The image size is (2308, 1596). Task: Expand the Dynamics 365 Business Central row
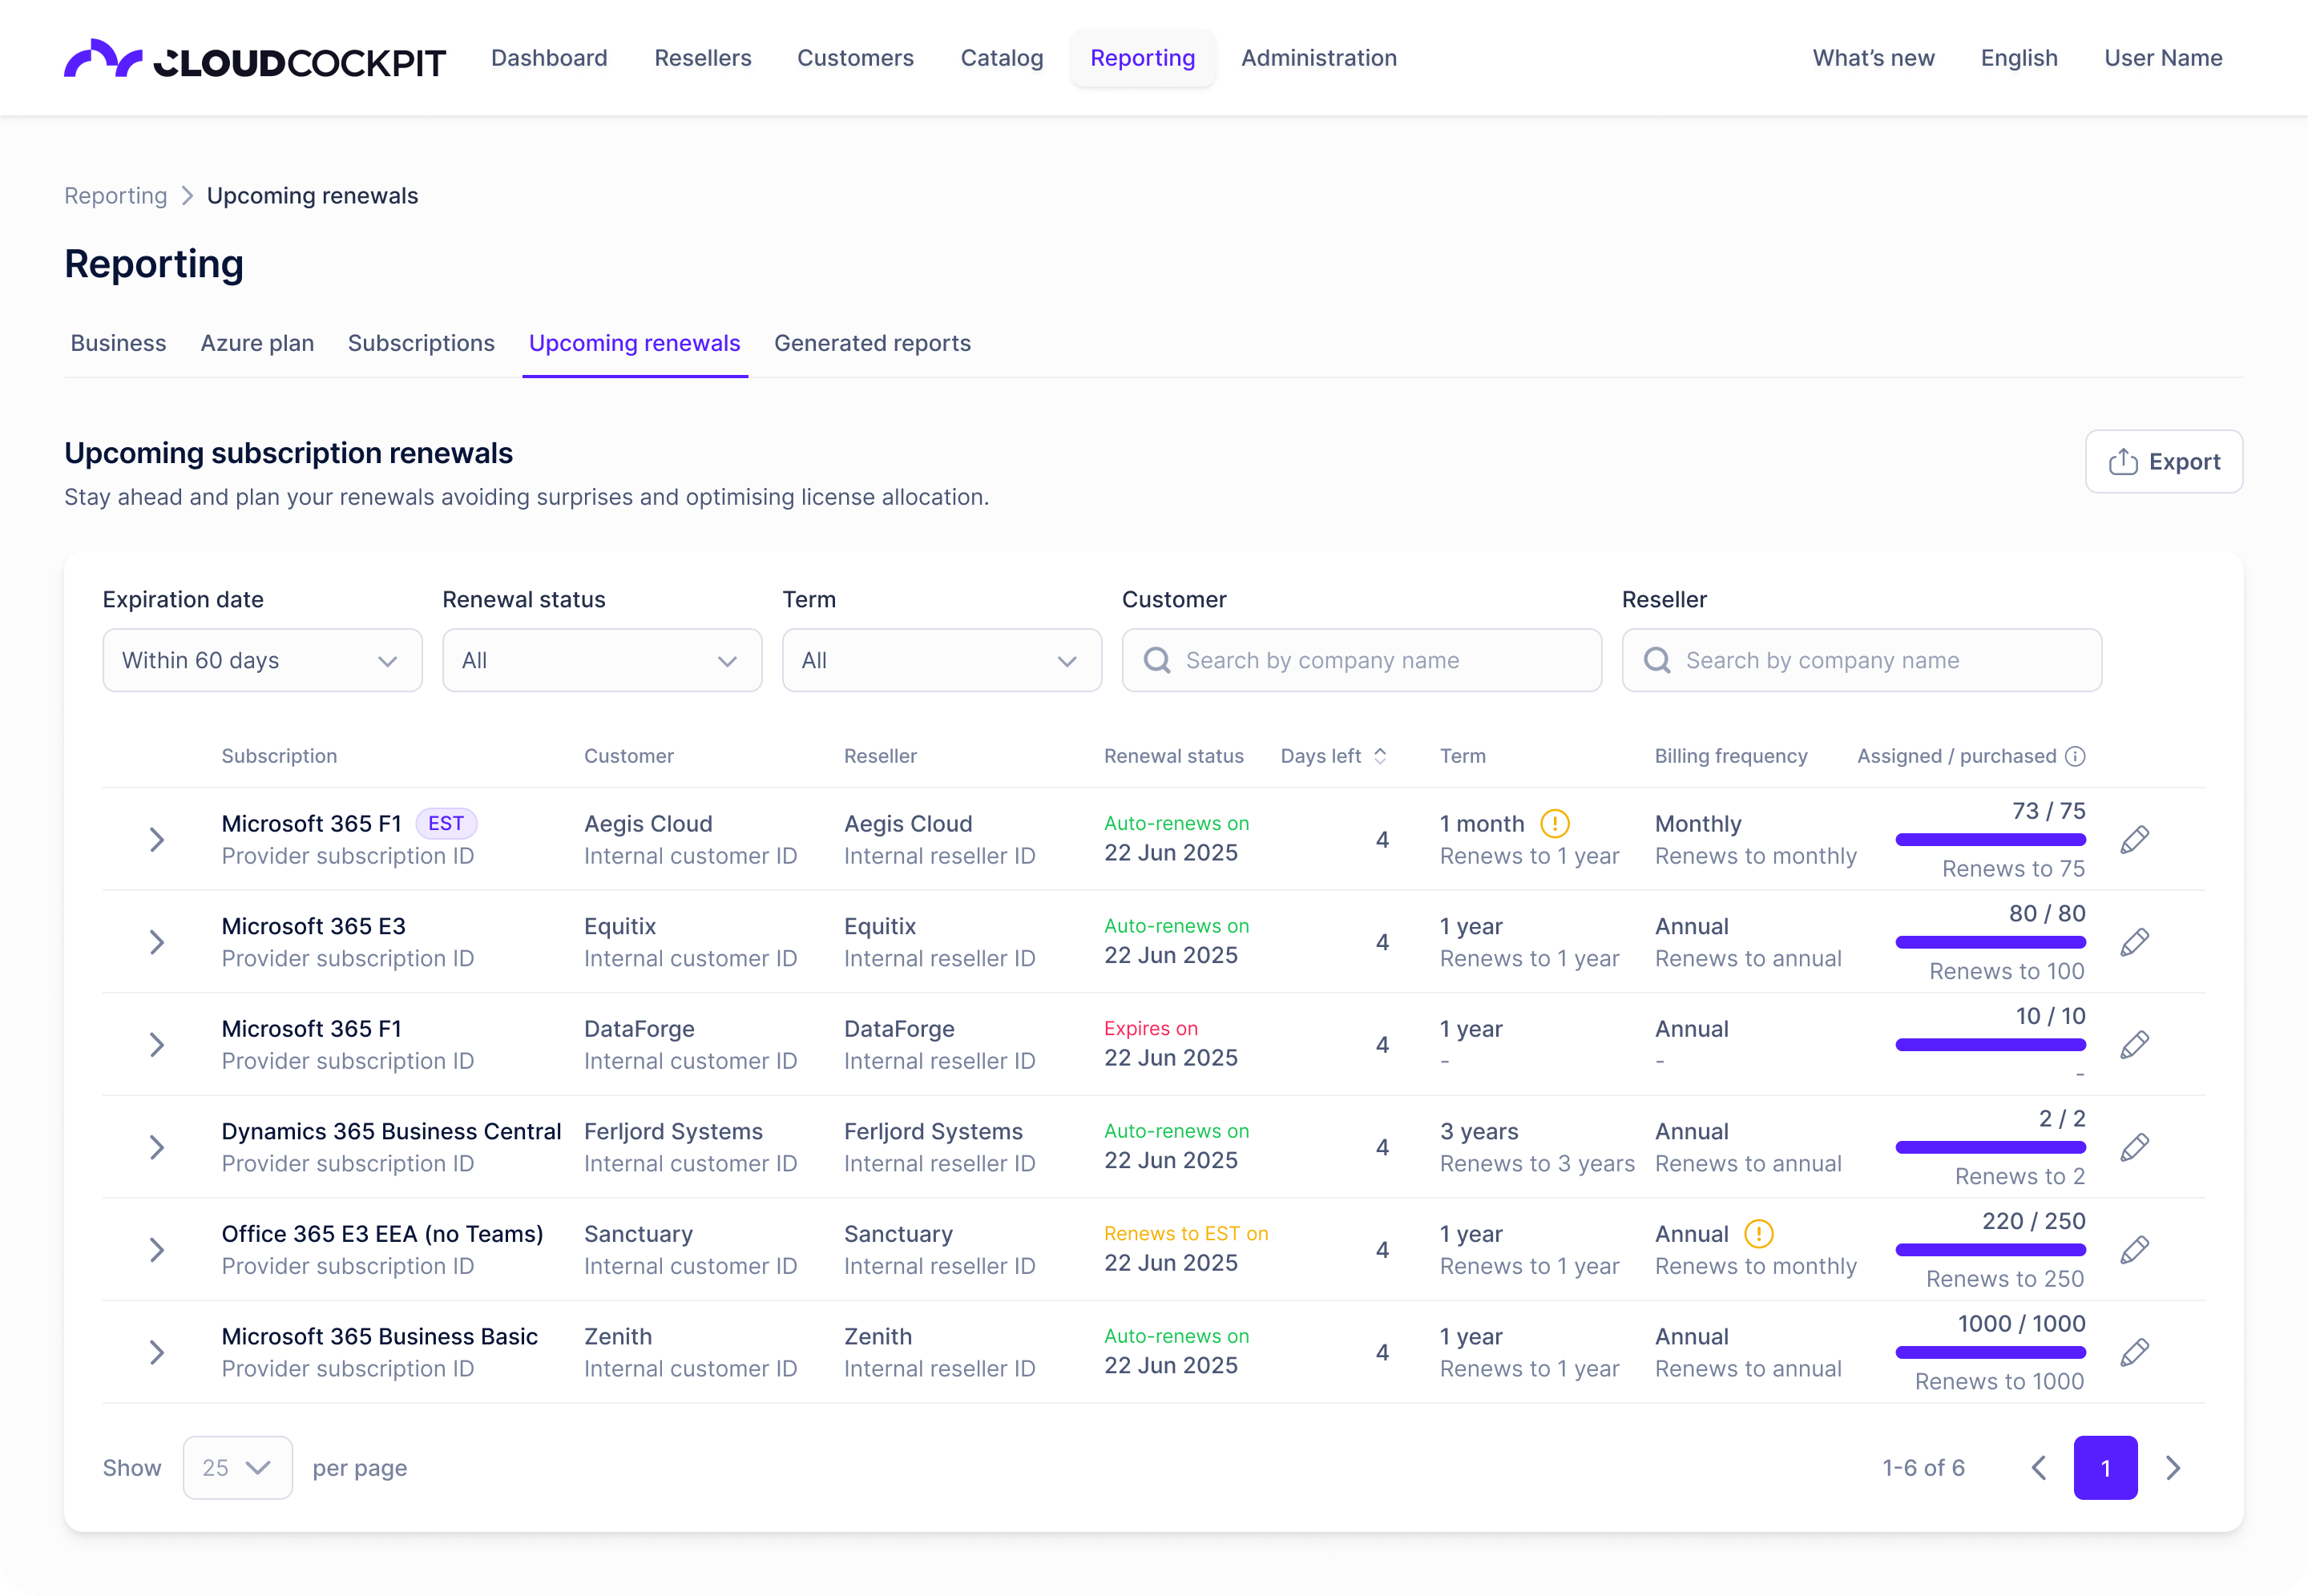157,1147
